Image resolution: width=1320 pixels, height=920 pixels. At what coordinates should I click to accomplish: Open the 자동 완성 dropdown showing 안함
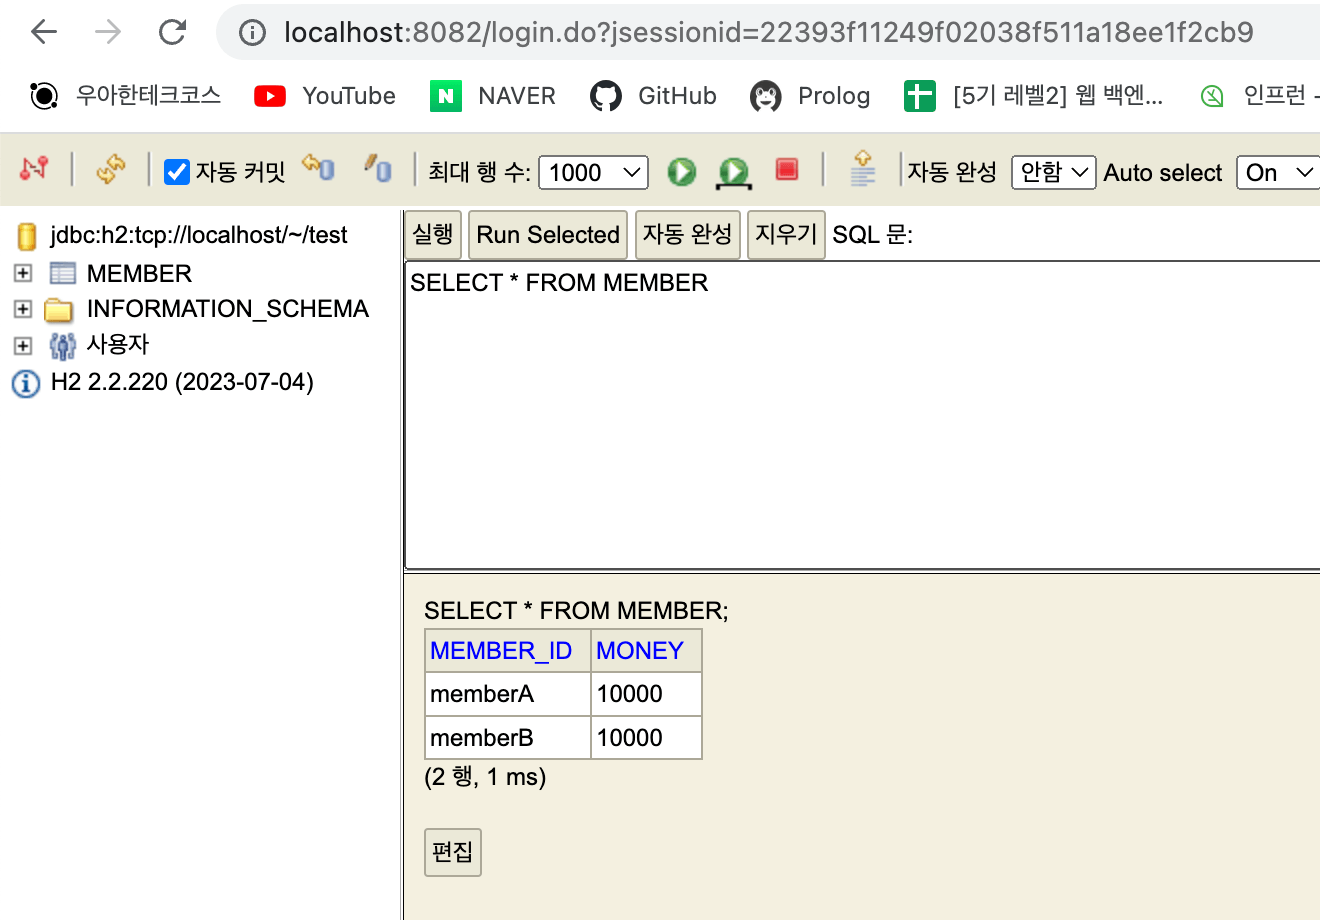[1053, 172]
